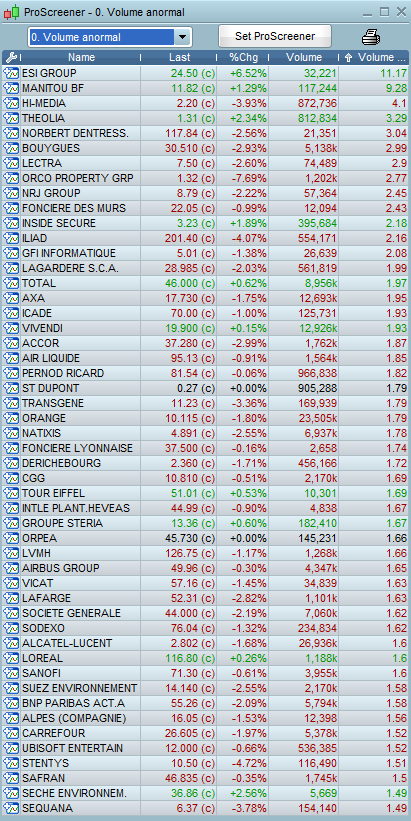Viewport: 411px width, 821px height.
Task: Open the chart icon beside LAFARGE
Action: (11, 598)
